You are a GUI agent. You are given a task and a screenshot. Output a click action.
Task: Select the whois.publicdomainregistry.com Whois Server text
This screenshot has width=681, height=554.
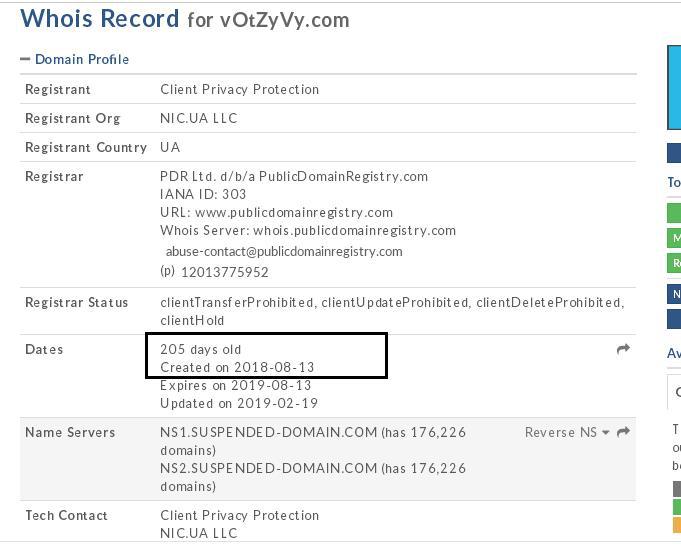(354, 230)
